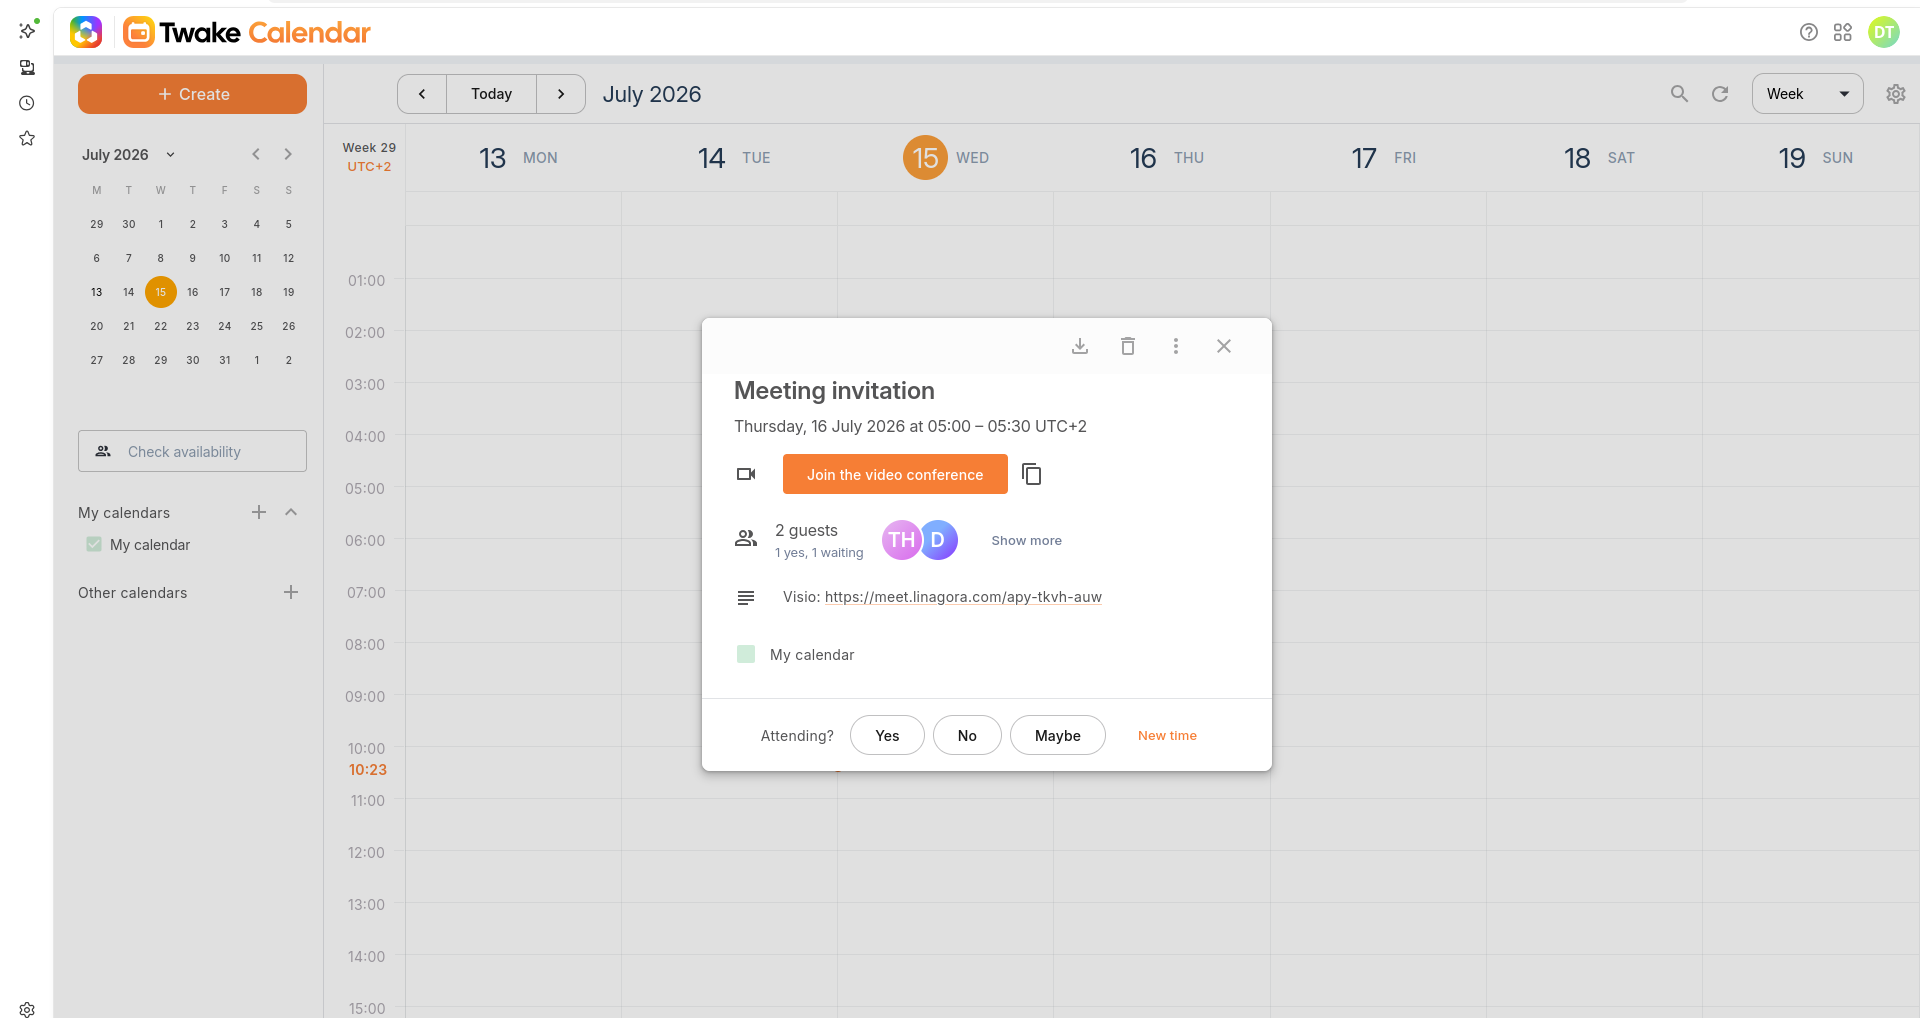Select day 15 in mini calendar
The image size is (1920, 1018).
point(161,292)
